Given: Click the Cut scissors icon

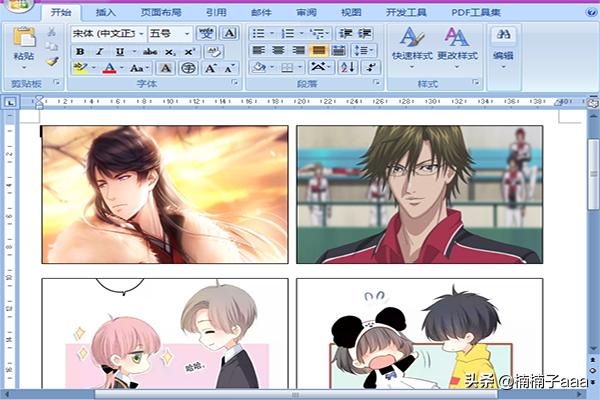Looking at the screenshot, I should tap(51, 32).
